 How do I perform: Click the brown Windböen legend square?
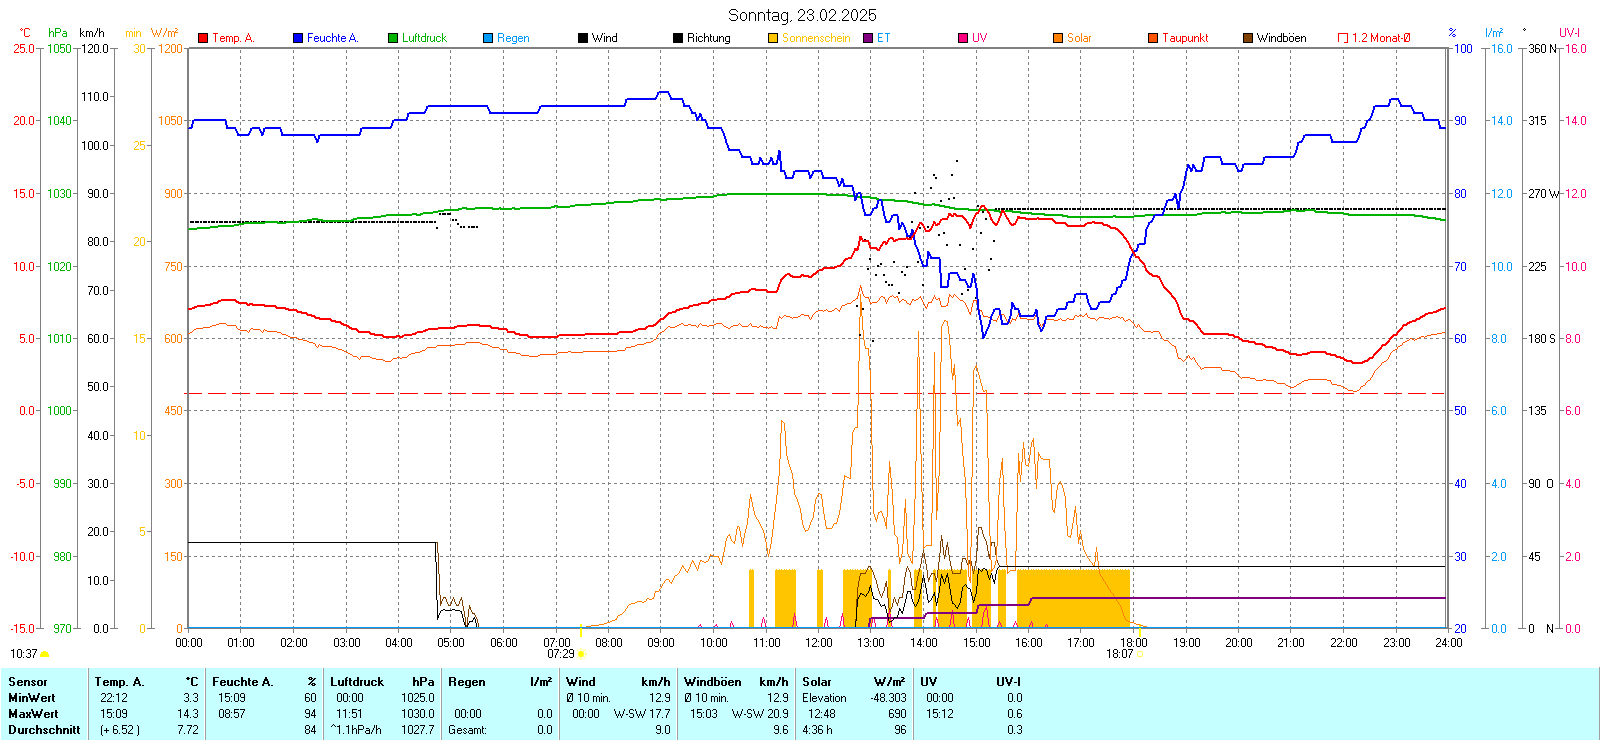point(1248,38)
